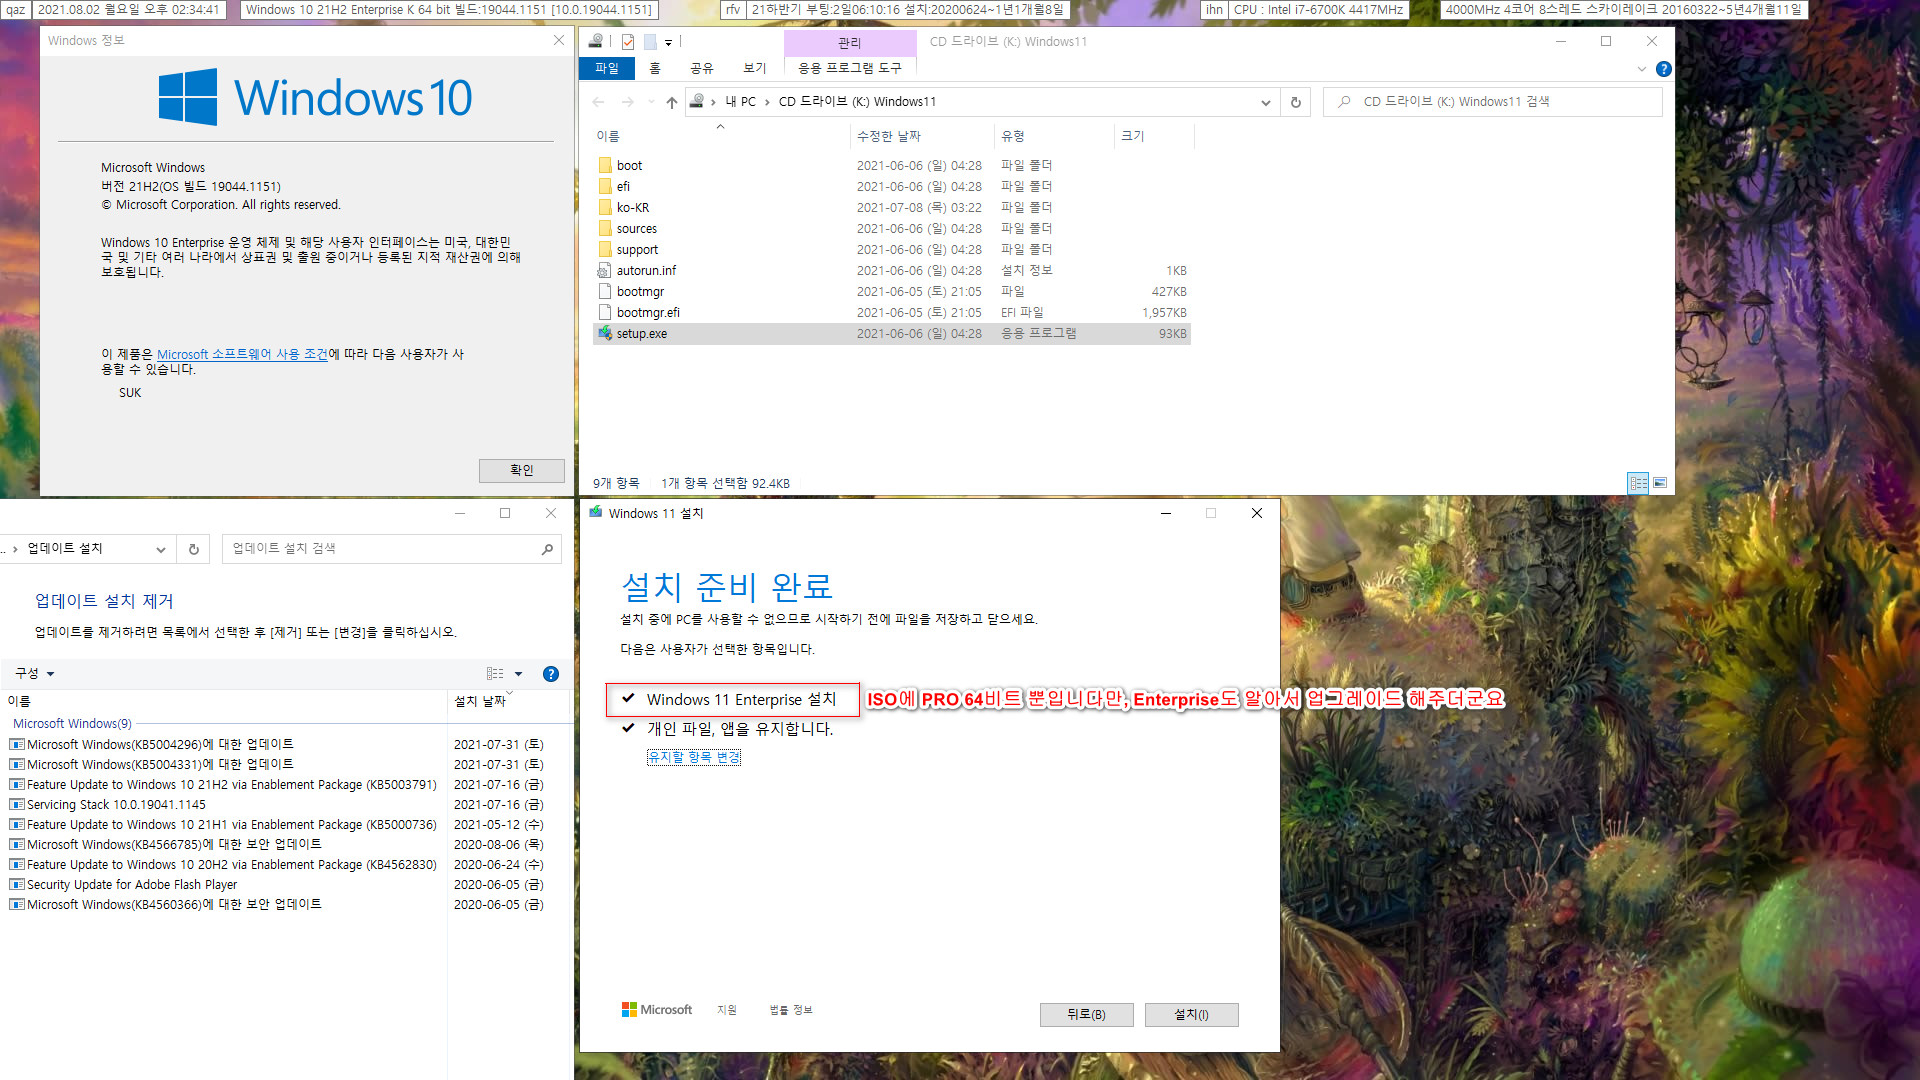Open help in the updates window
The width and height of the screenshot is (1920, 1080).
click(550, 674)
